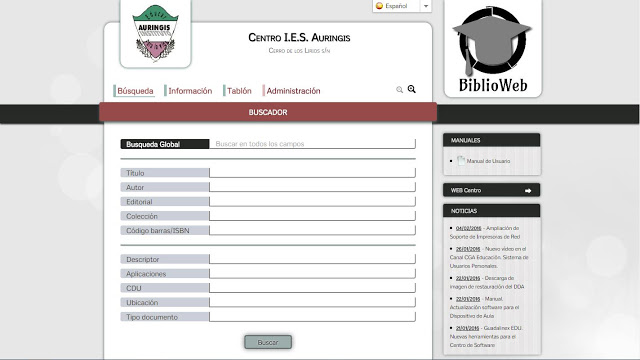Open the Canal CGA Educación video news
640x360 pixels.
pyautogui.click(x=489, y=257)
